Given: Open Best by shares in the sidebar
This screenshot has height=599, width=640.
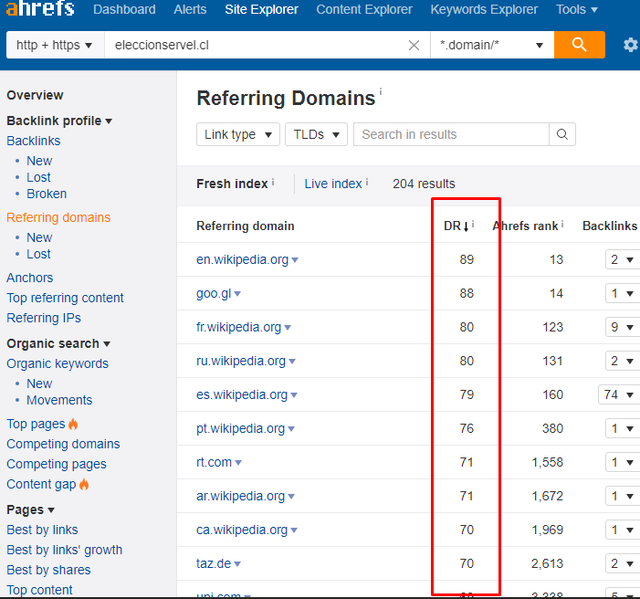Looking at the screenshot, I should click(x=49, y=570).
